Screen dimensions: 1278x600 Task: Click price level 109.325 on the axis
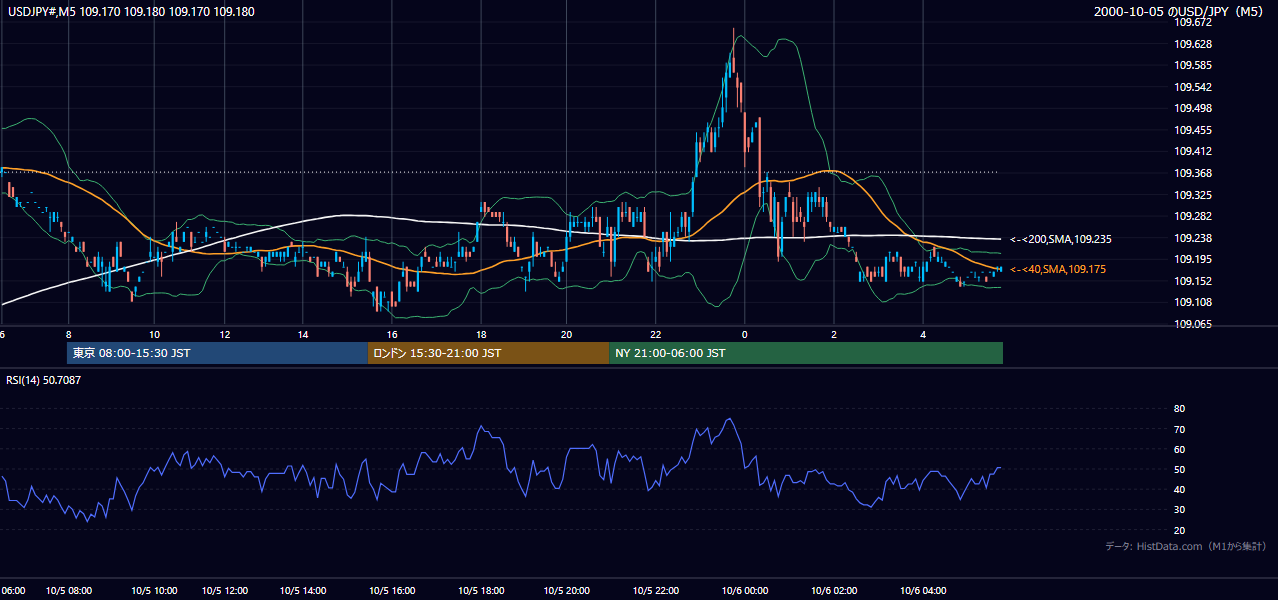1195,195
